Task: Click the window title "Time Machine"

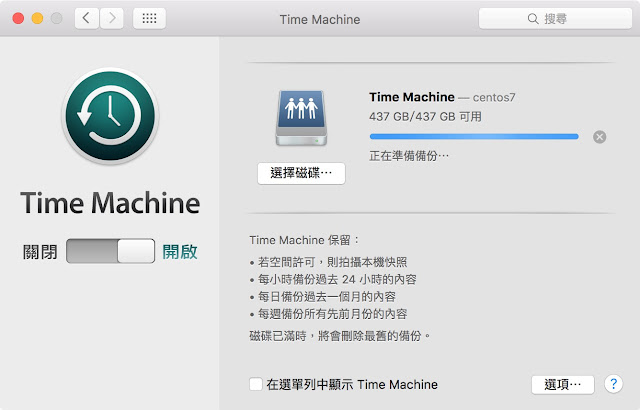Action: 320,19
